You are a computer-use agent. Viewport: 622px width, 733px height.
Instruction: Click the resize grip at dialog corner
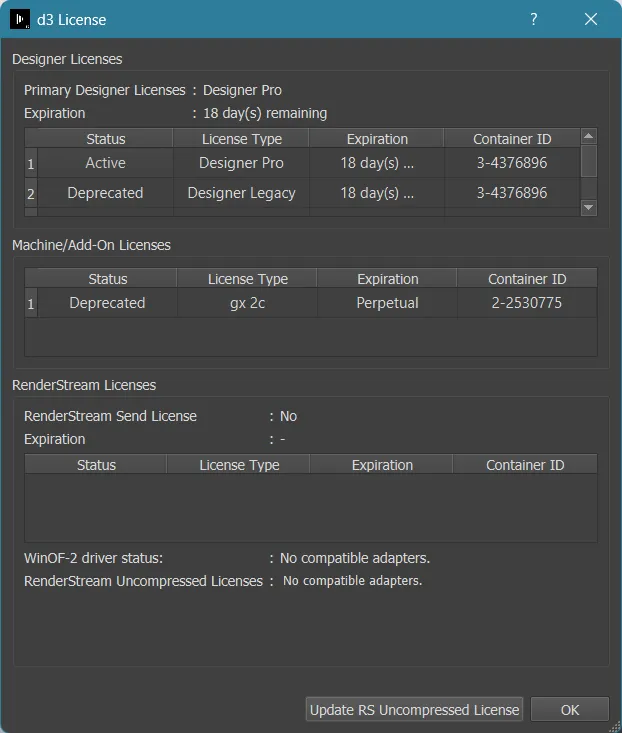tap(616, 727)
